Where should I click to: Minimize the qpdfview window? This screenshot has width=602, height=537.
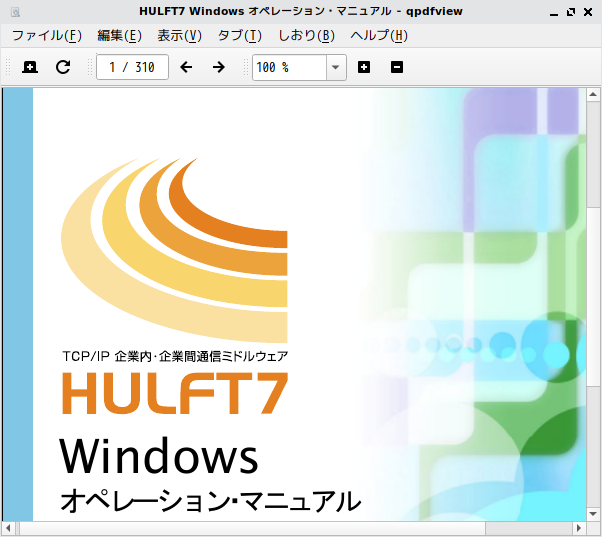pyautogui.click(x=554, y=13)
